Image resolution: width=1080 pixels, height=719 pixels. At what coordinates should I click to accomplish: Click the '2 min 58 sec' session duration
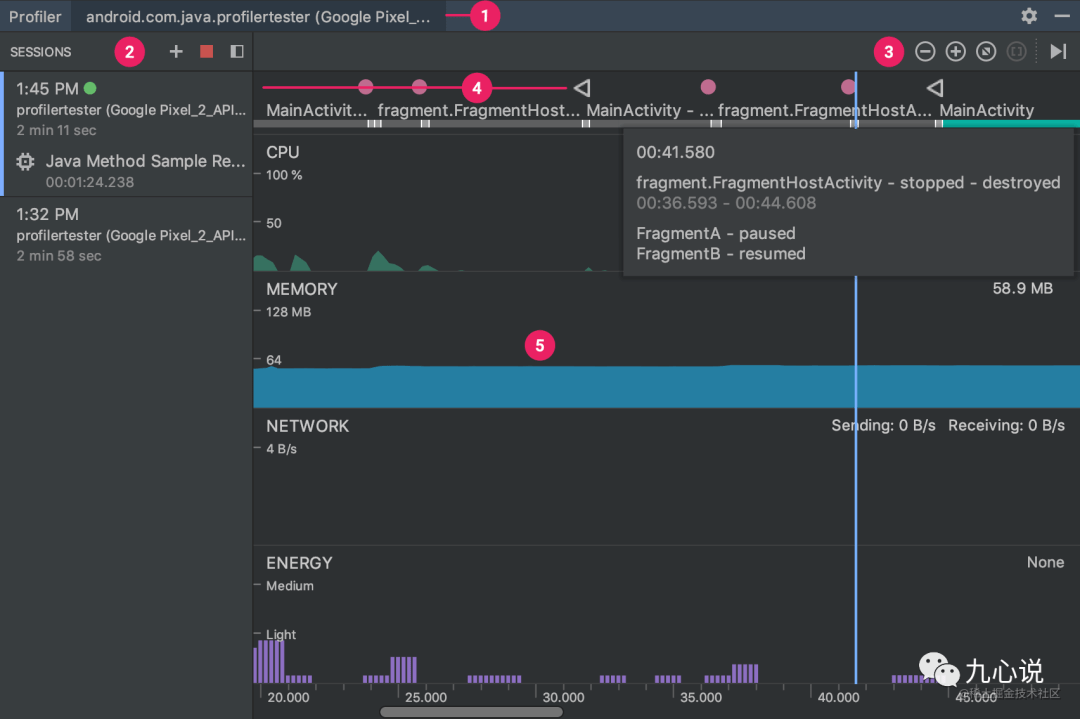(x=59, y=256)
